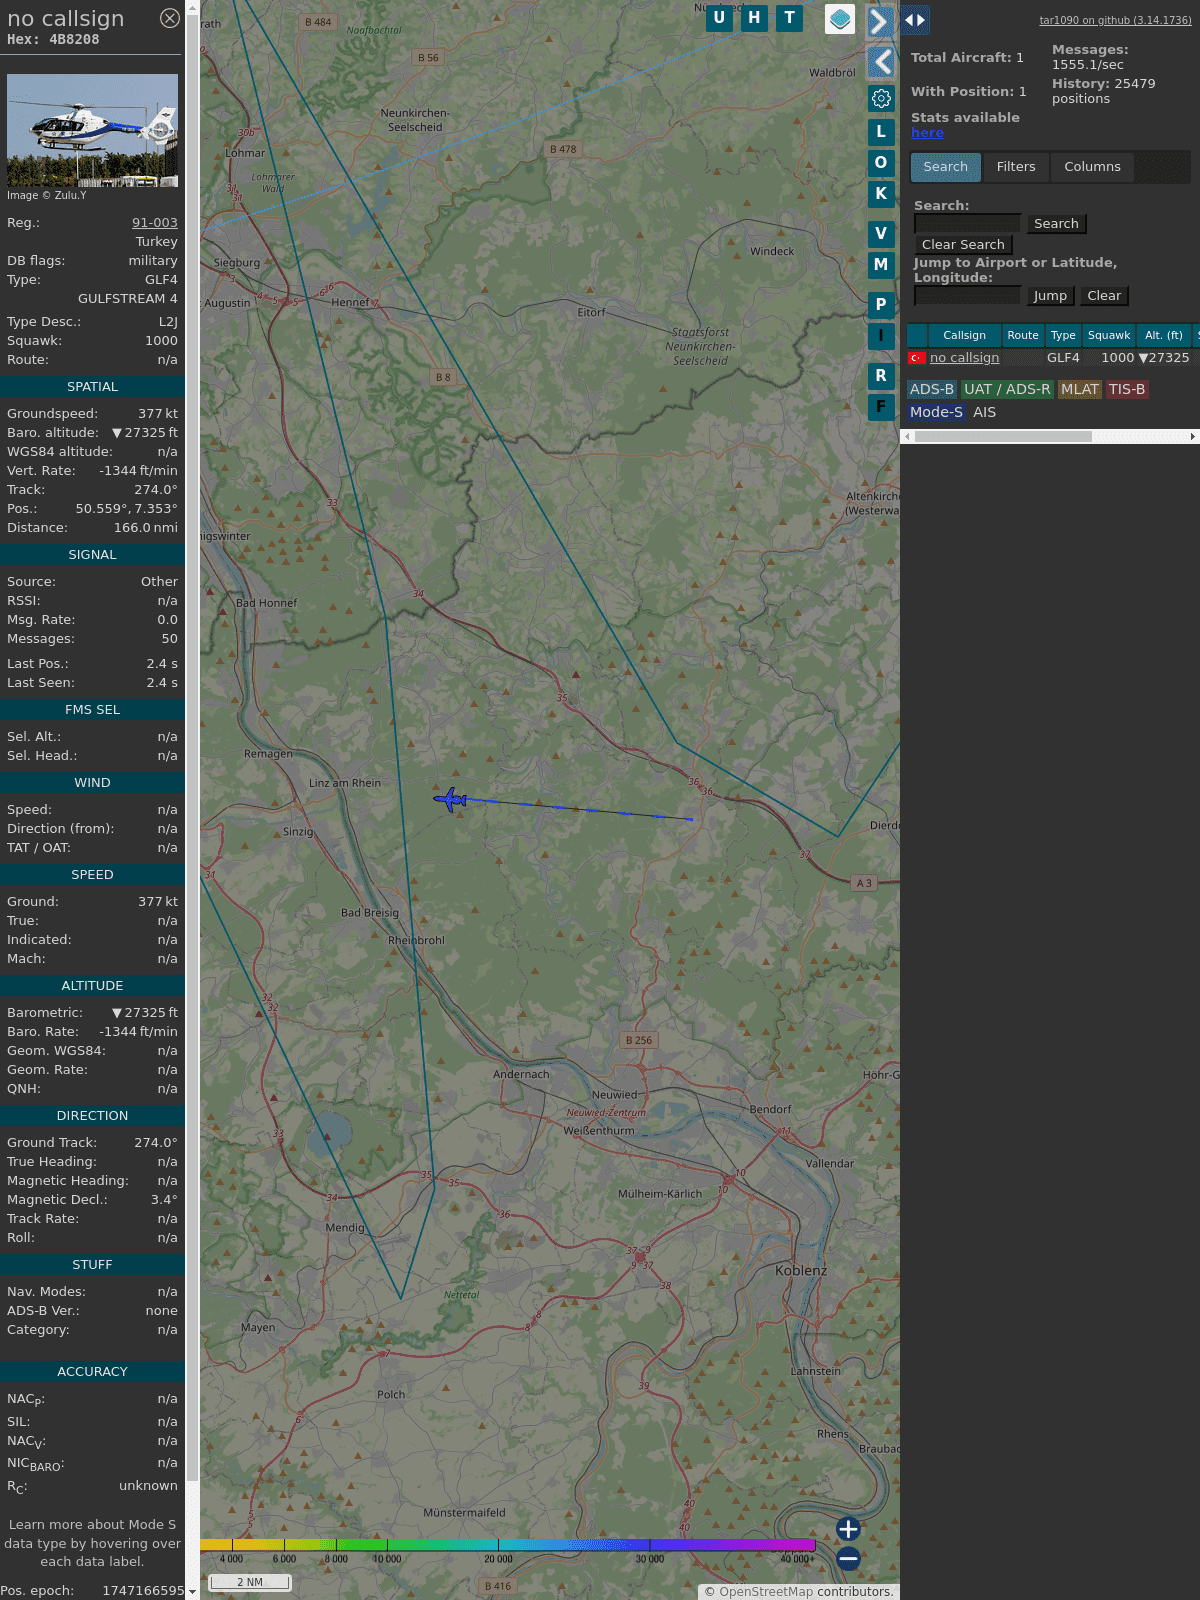The width and height of the screenshot is (1200, 1600).
Task: Zoom in with the plus button
Action: 848,1528
